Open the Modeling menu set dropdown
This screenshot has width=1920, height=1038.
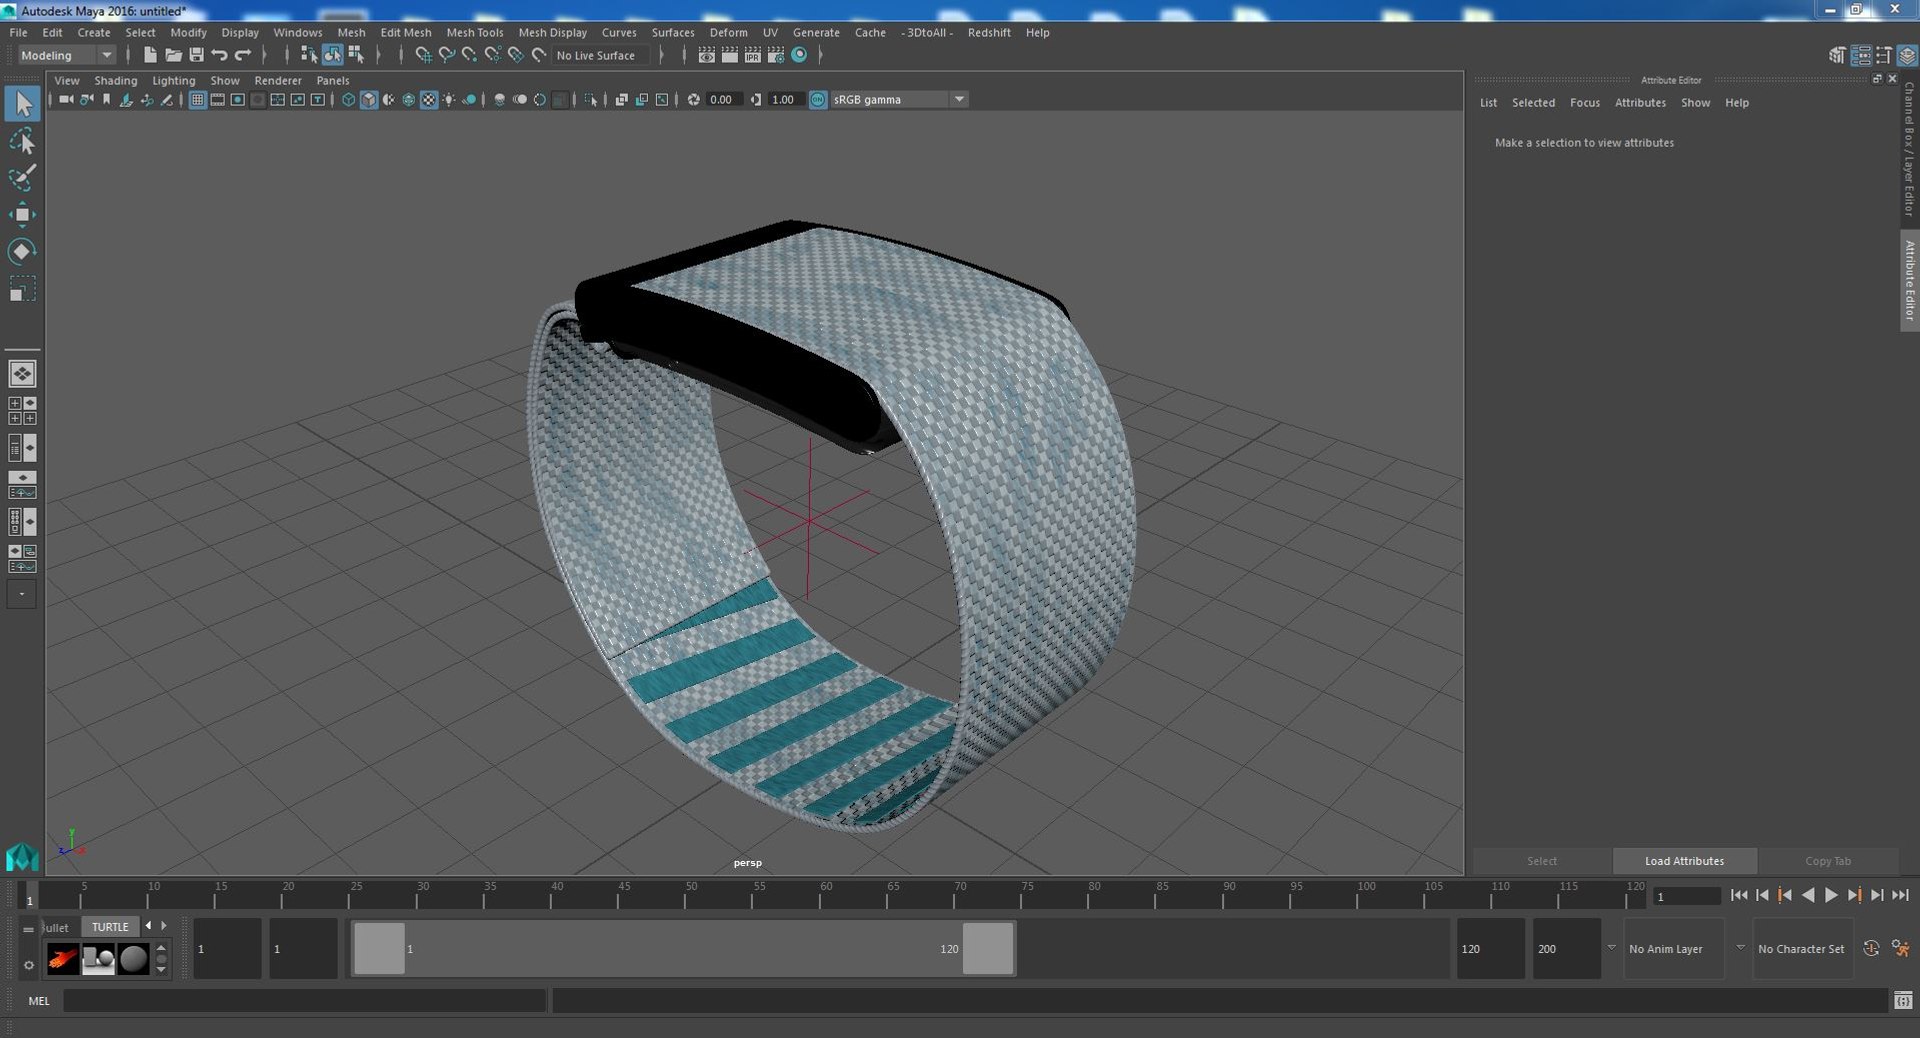[67, 56]
